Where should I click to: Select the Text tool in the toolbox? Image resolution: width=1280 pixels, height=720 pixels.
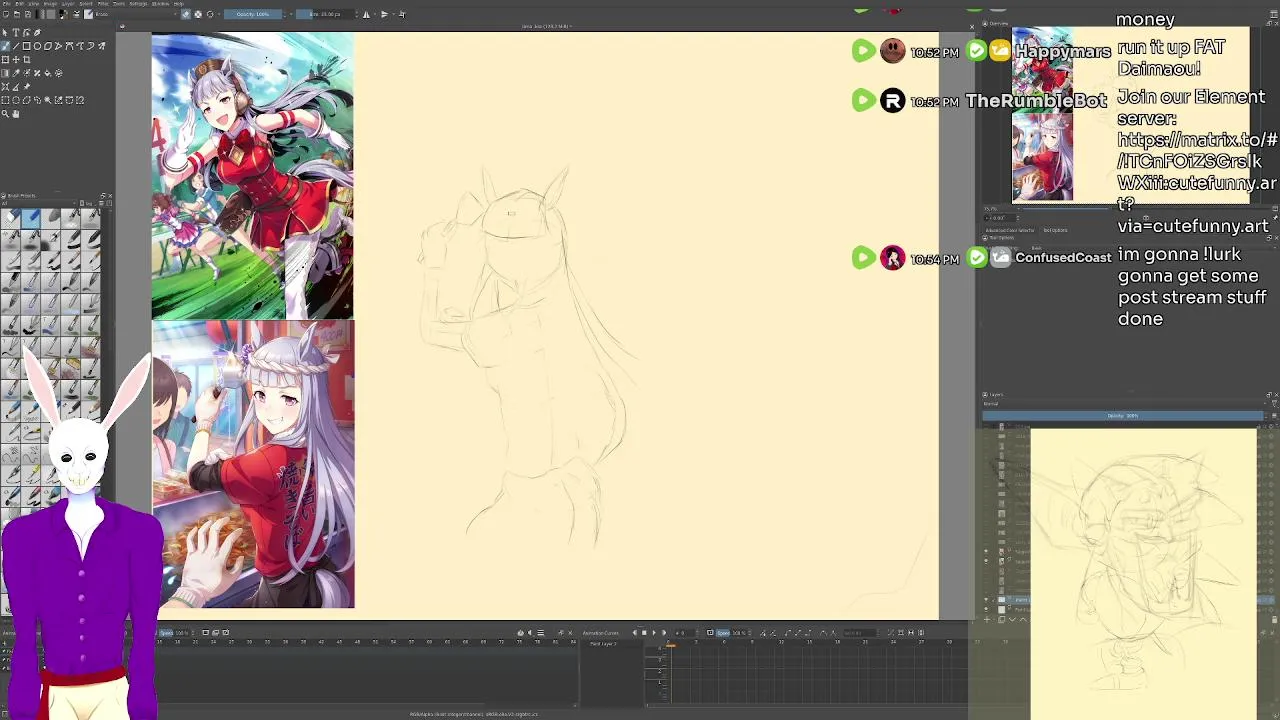15,33
